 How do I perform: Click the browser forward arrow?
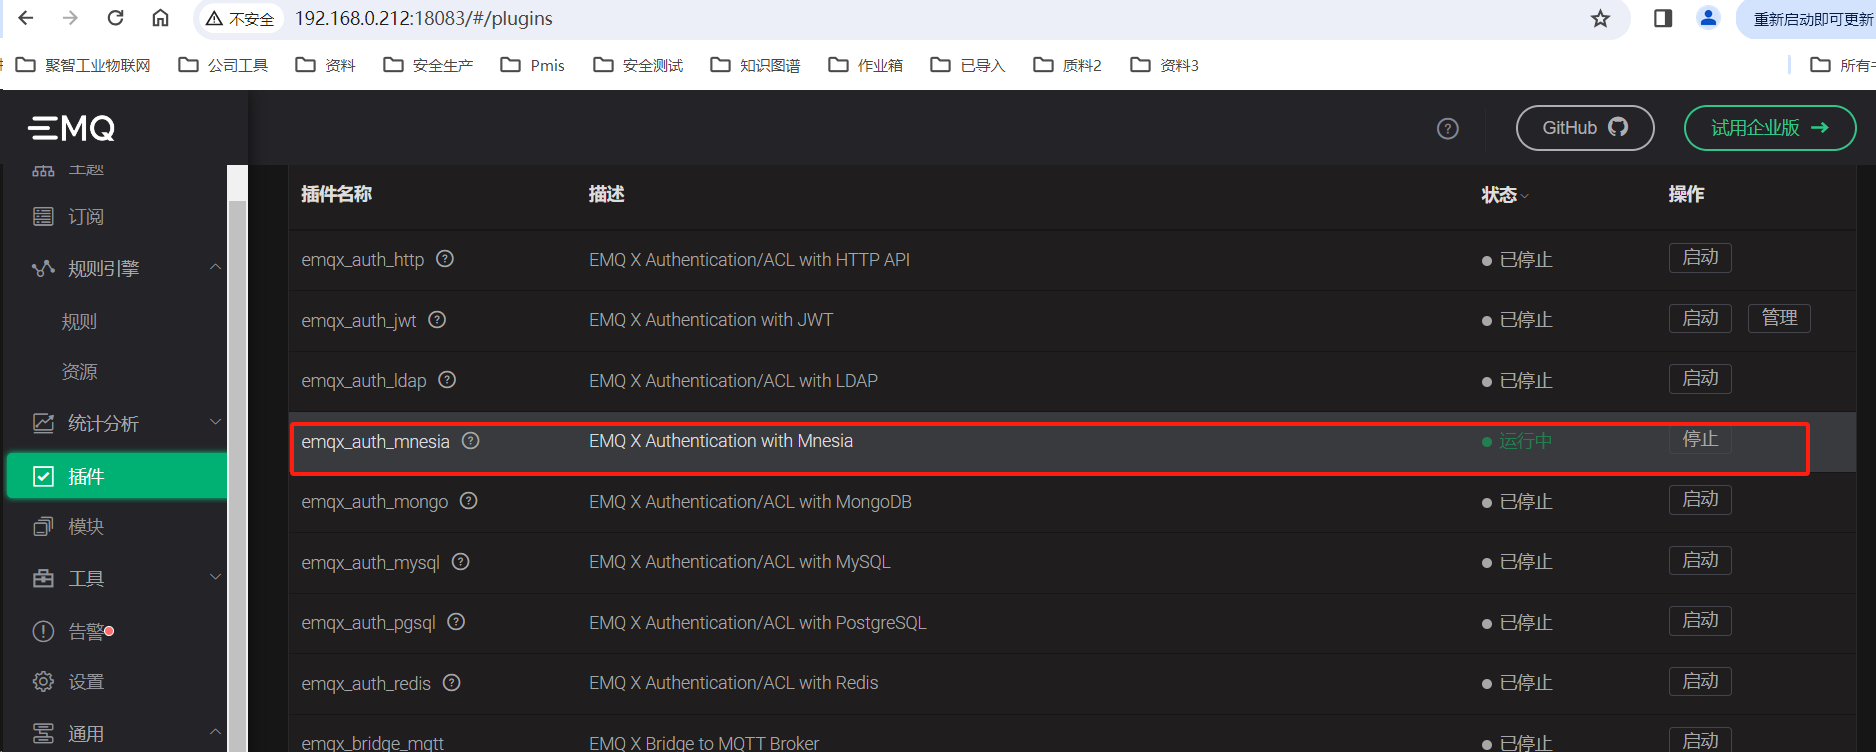pos(70,18)
